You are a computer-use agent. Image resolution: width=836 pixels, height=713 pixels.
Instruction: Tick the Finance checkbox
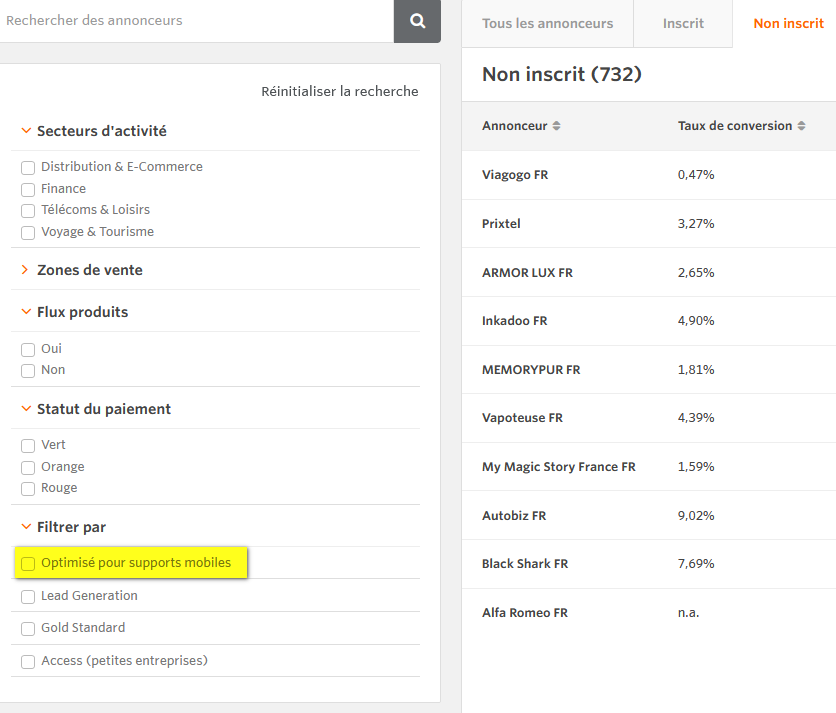28,189
